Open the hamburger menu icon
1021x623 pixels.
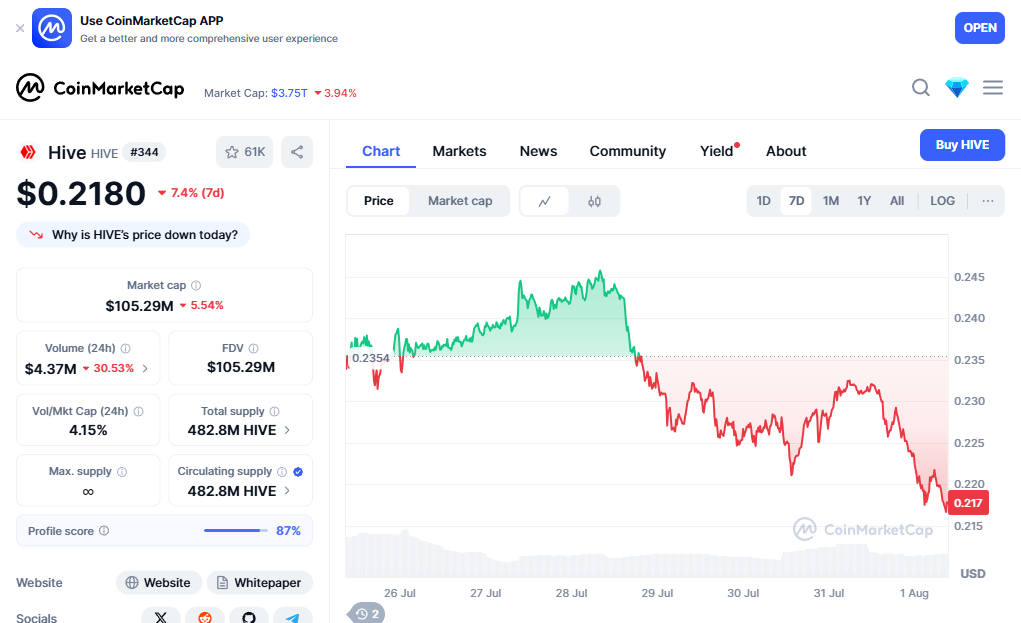[x=993, y=88]
